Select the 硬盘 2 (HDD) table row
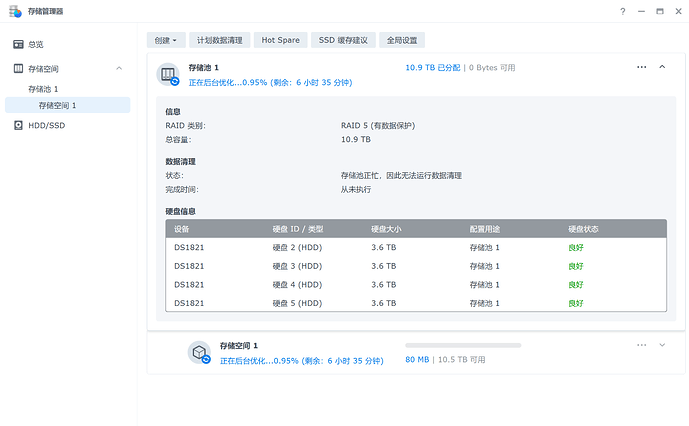 click(x=415, y=247)
